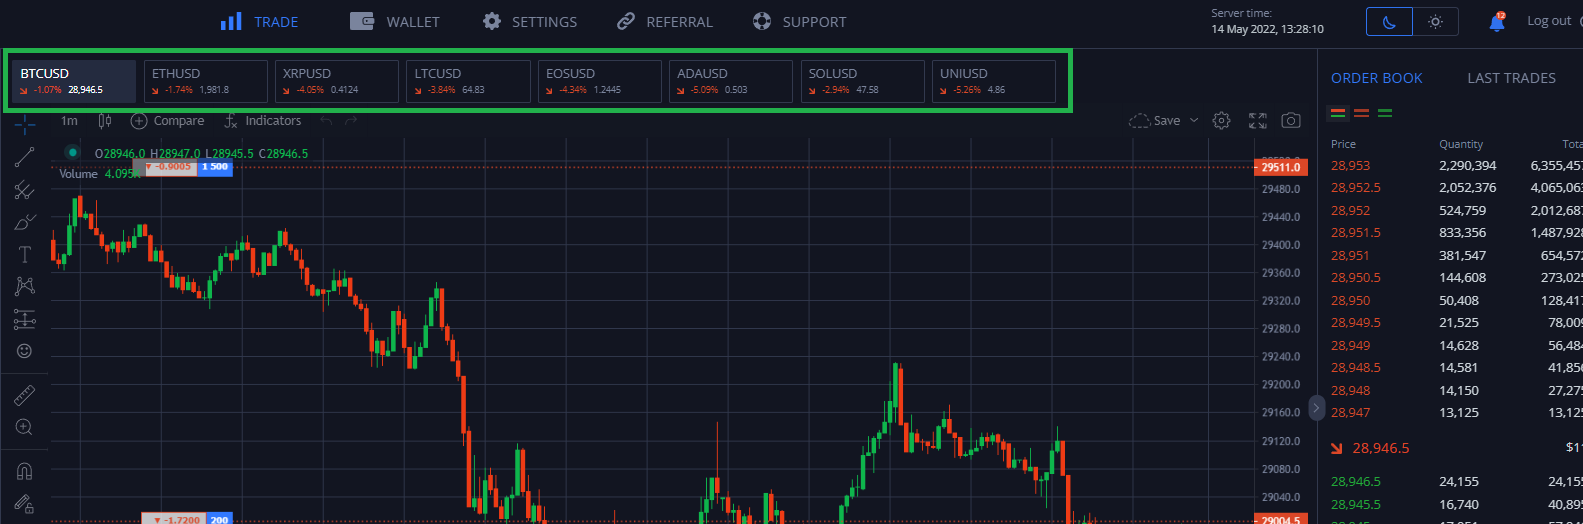Viewport: 1583px width, 524px height.
Task: Open Compare symbol dialog
Action: (167, 121)
